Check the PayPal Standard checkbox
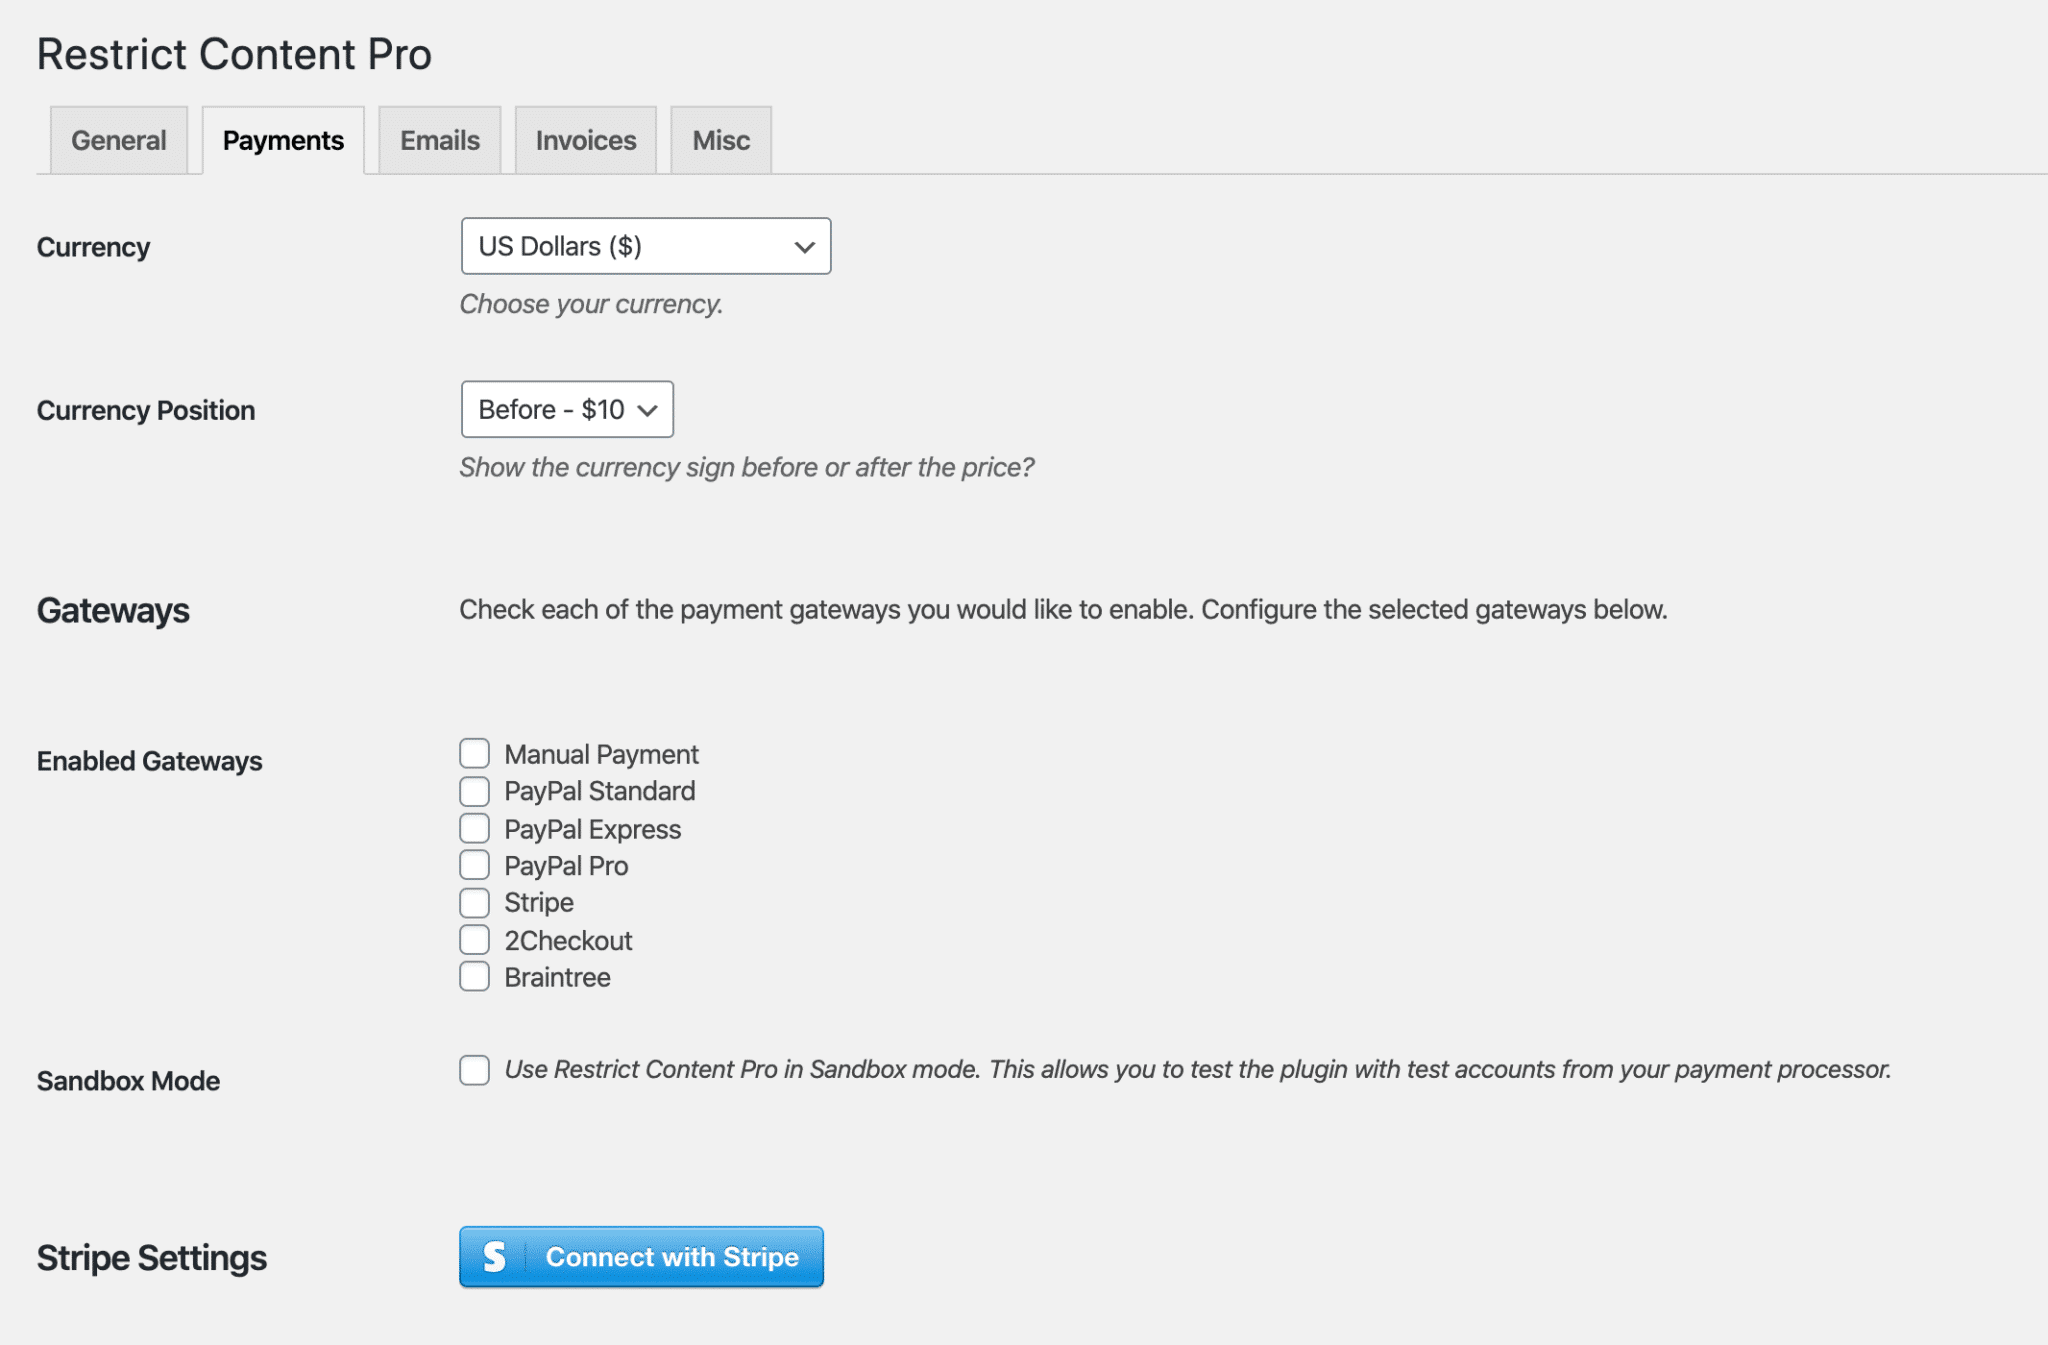The width and height of the screenshot is (2048, 1345). (474, 790)
